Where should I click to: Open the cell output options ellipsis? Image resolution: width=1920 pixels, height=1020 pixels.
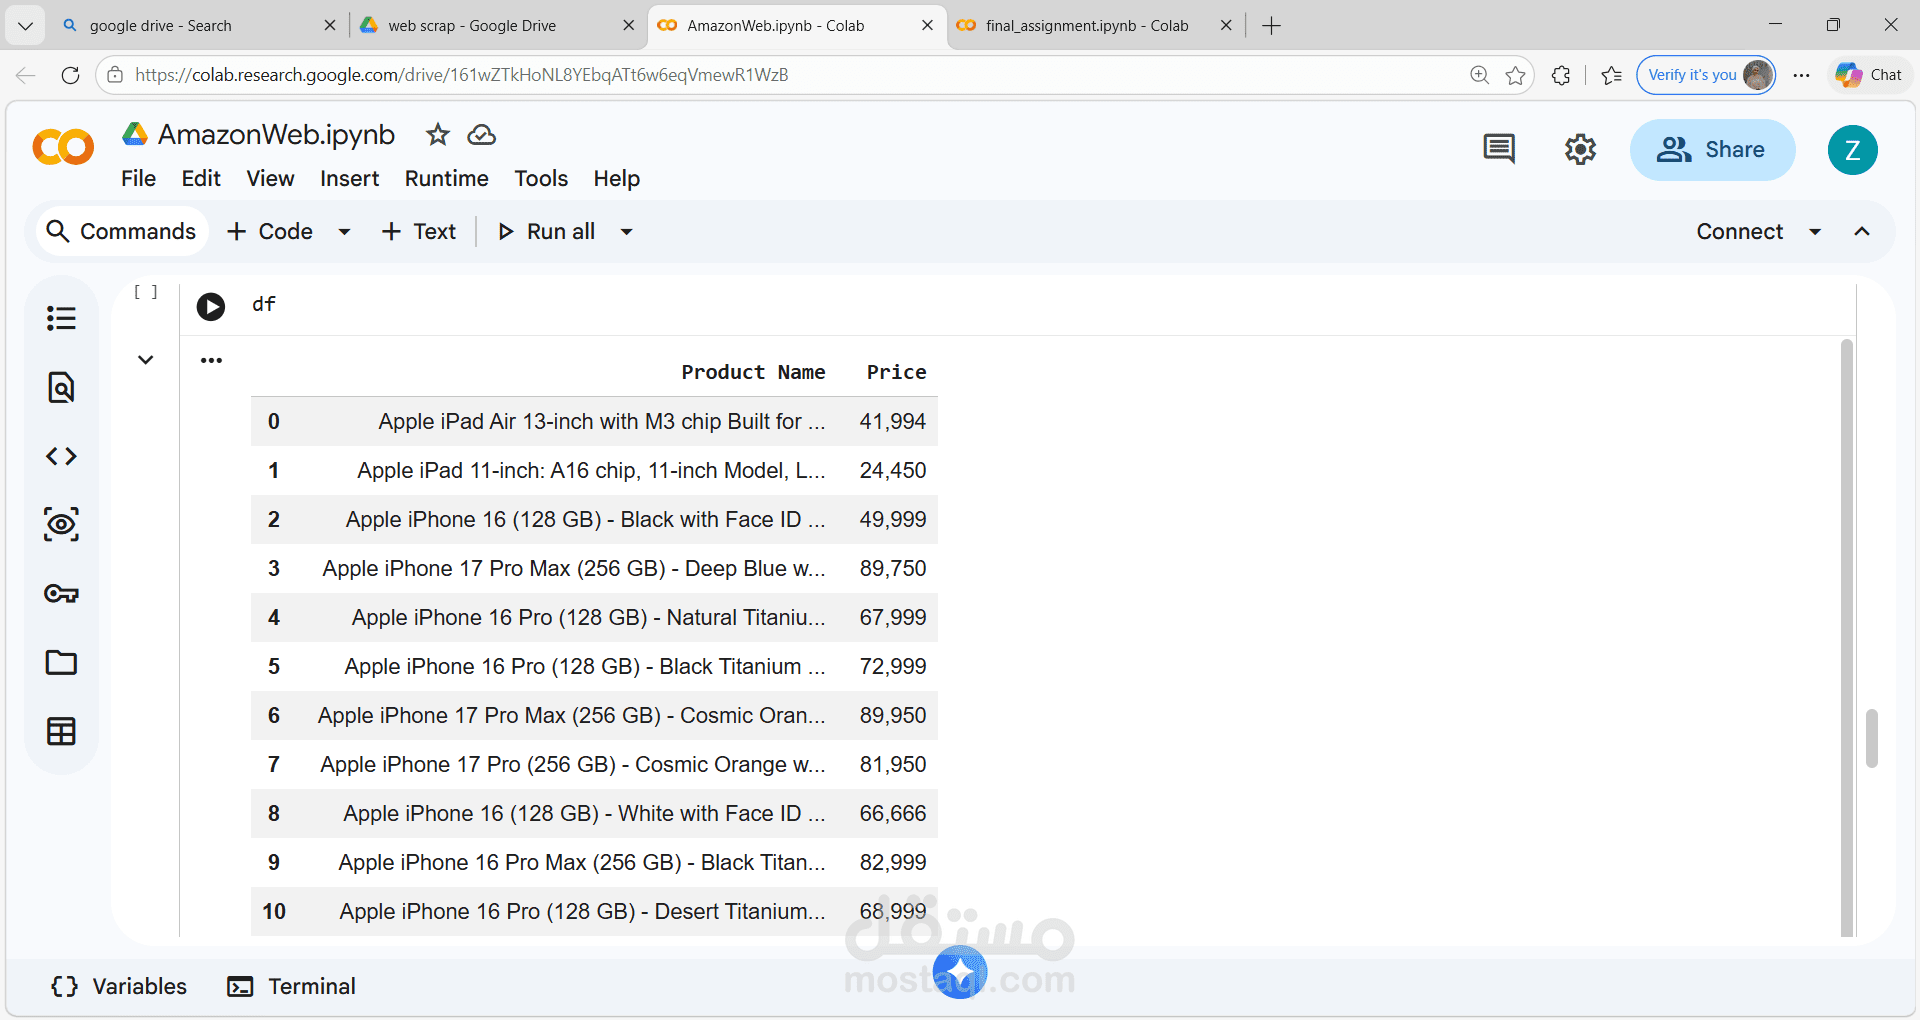pyautogui.click(x=211, y=360)
